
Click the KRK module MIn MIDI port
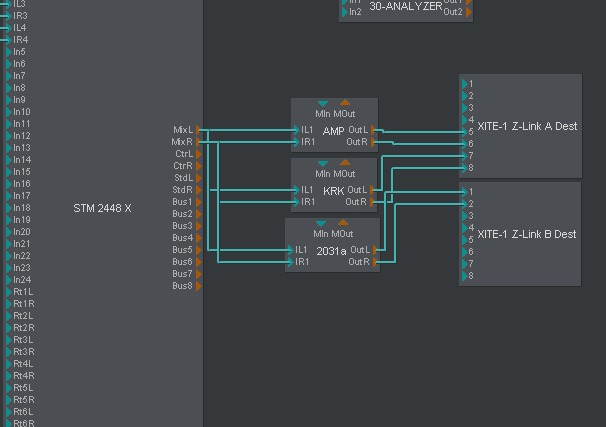coord(323,163)
